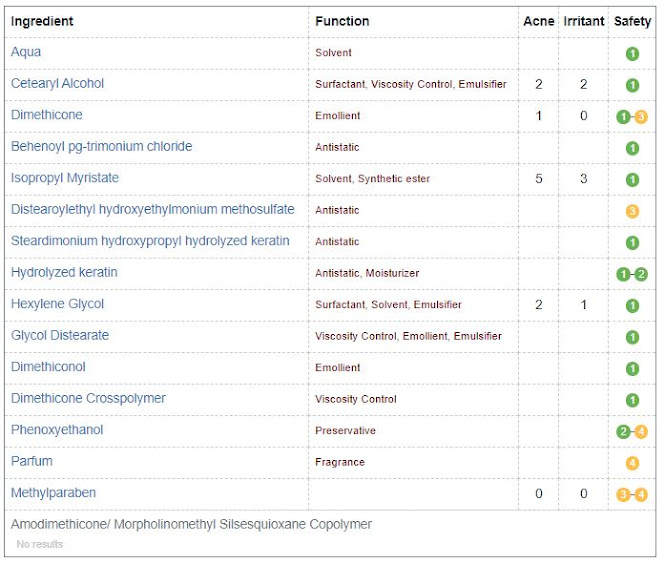Click the safety rating badge for Phenoxyethanol

[x=632, y=431]
